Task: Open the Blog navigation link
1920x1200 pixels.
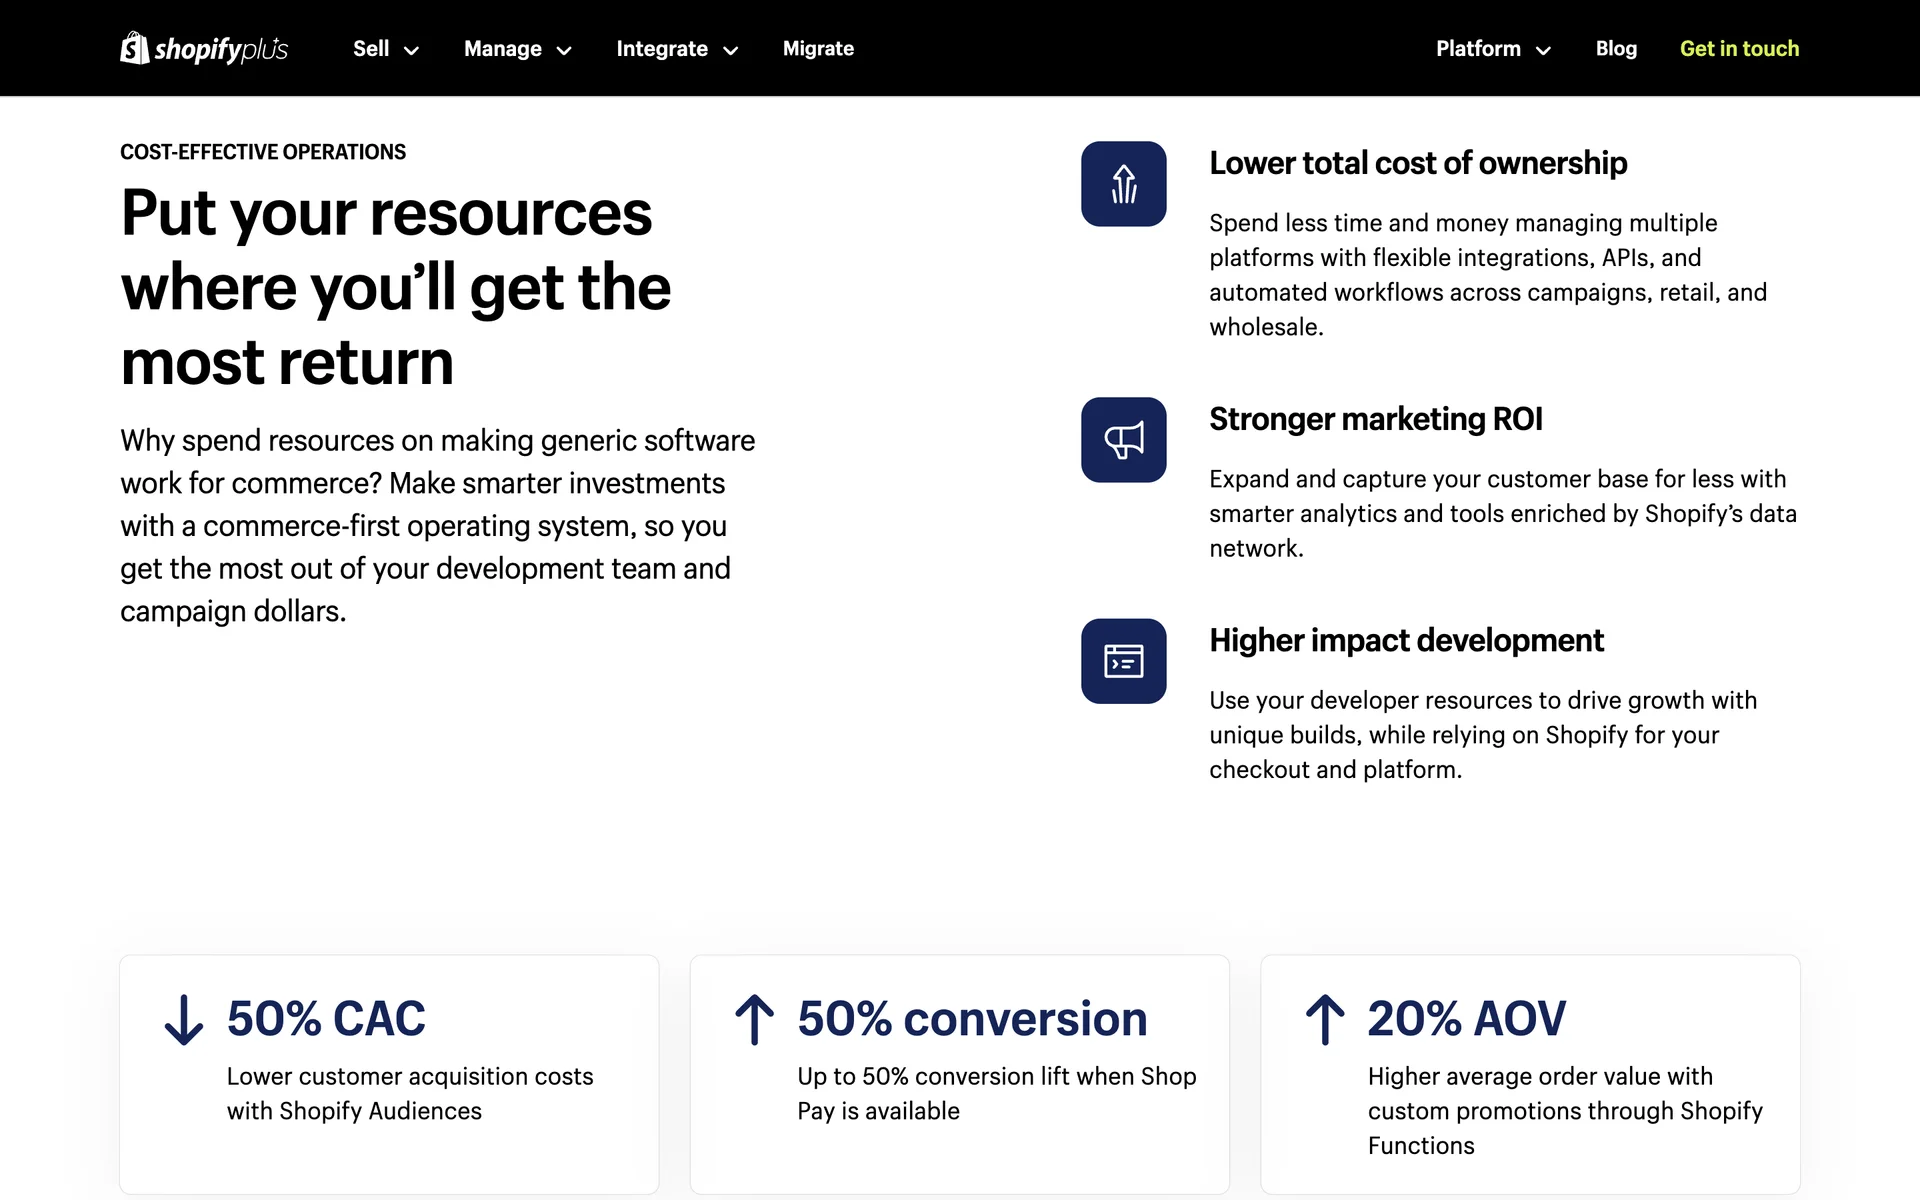Action: (x=1616, y=48)
